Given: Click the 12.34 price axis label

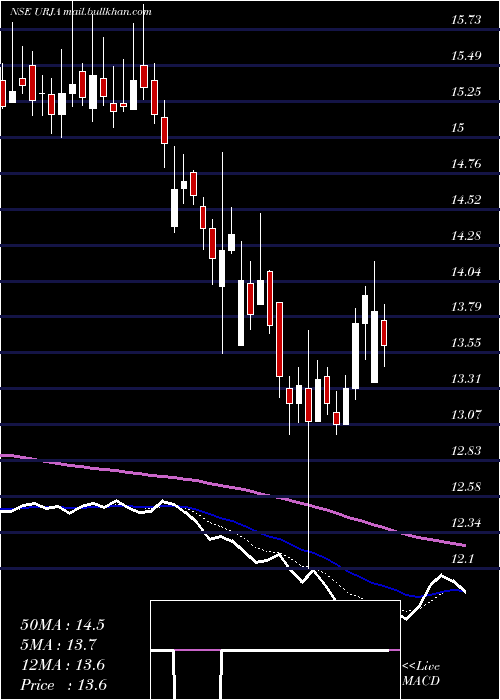Looking at the screenshot, I should [x=466, y=522].
